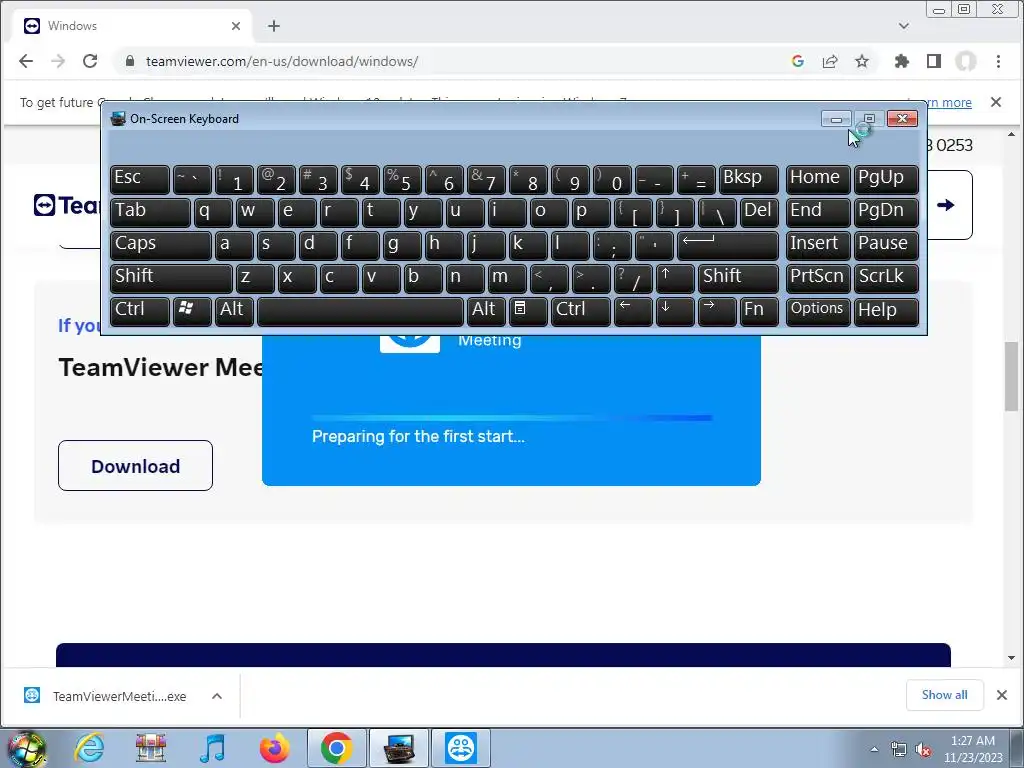This screenshot has height=768, width=1024.
Task: Go back to the previous page in Chrome
Action: click(25, 61)
